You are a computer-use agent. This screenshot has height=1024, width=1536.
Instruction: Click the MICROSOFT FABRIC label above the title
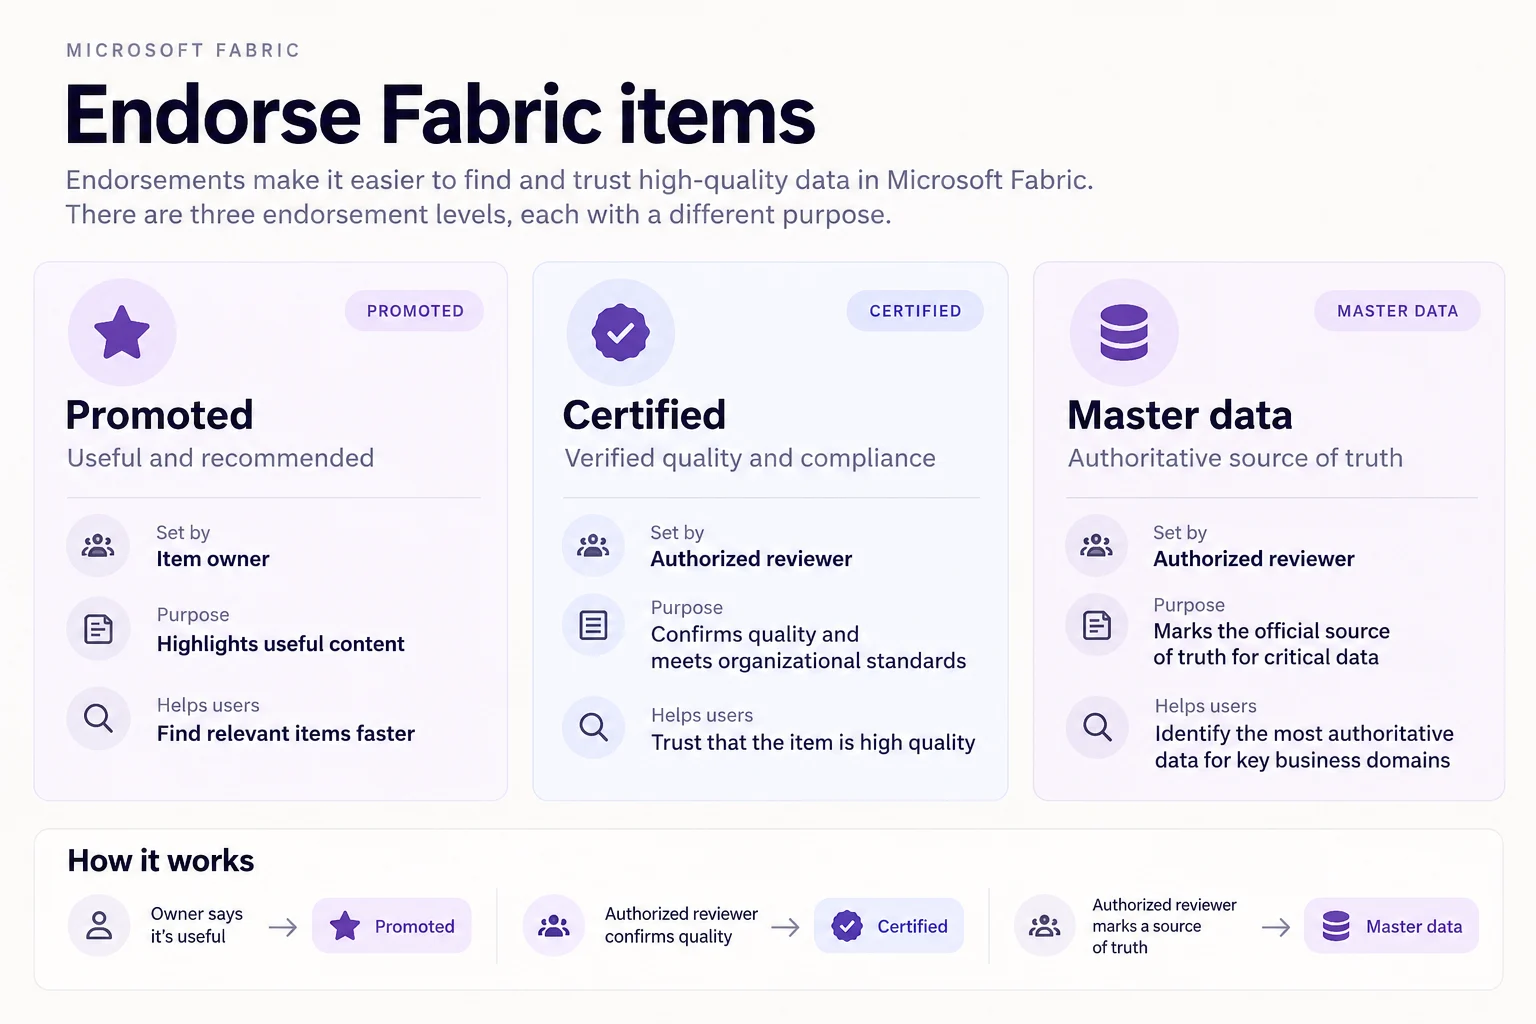[x=183, y=50]
